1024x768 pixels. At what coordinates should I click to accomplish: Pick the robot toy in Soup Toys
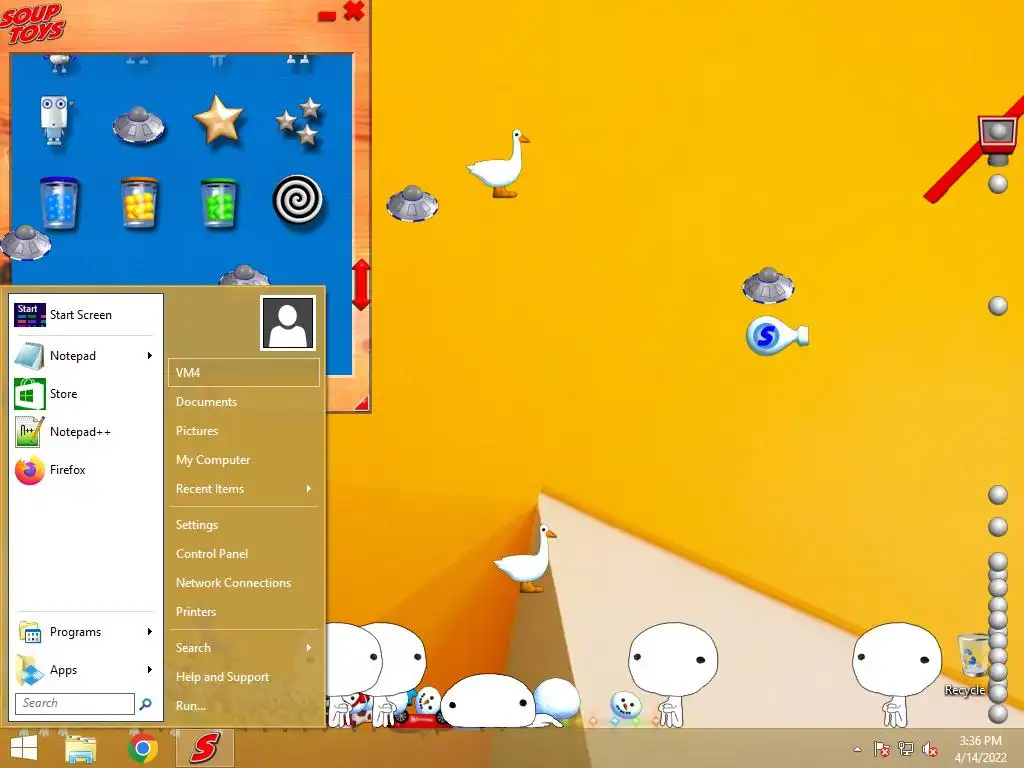click(x=56, y=120)
